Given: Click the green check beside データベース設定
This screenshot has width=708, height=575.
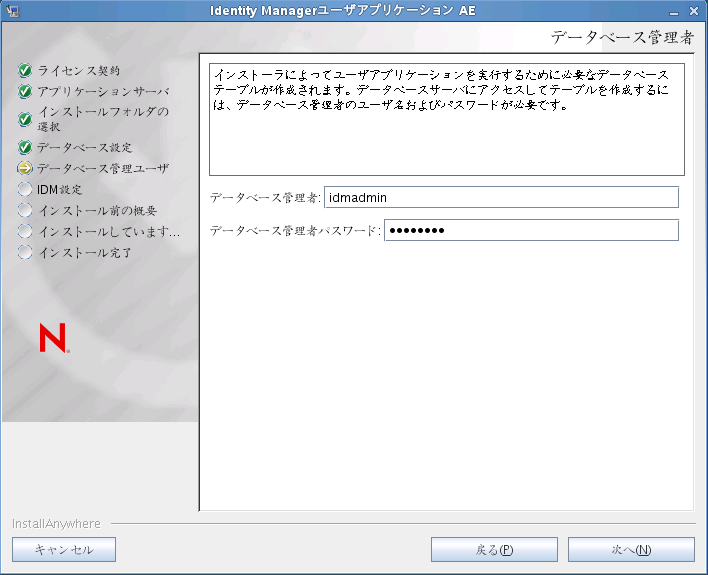Looking at the screenshot, I should [25, 147].
